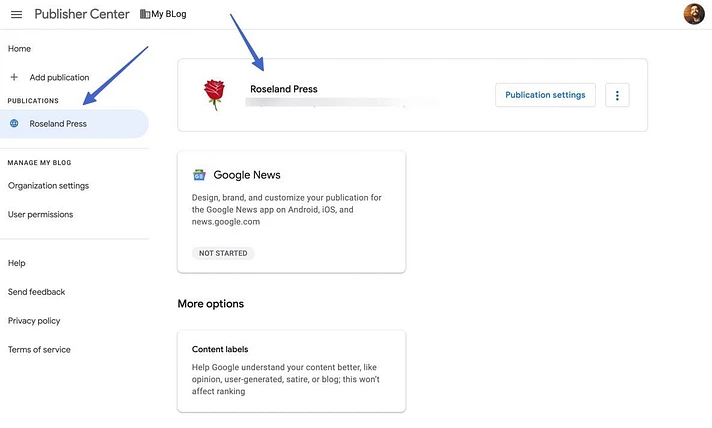Click the NOT STARTED status chip
Screen dimensions: 712x428
(x=223, y=253)
